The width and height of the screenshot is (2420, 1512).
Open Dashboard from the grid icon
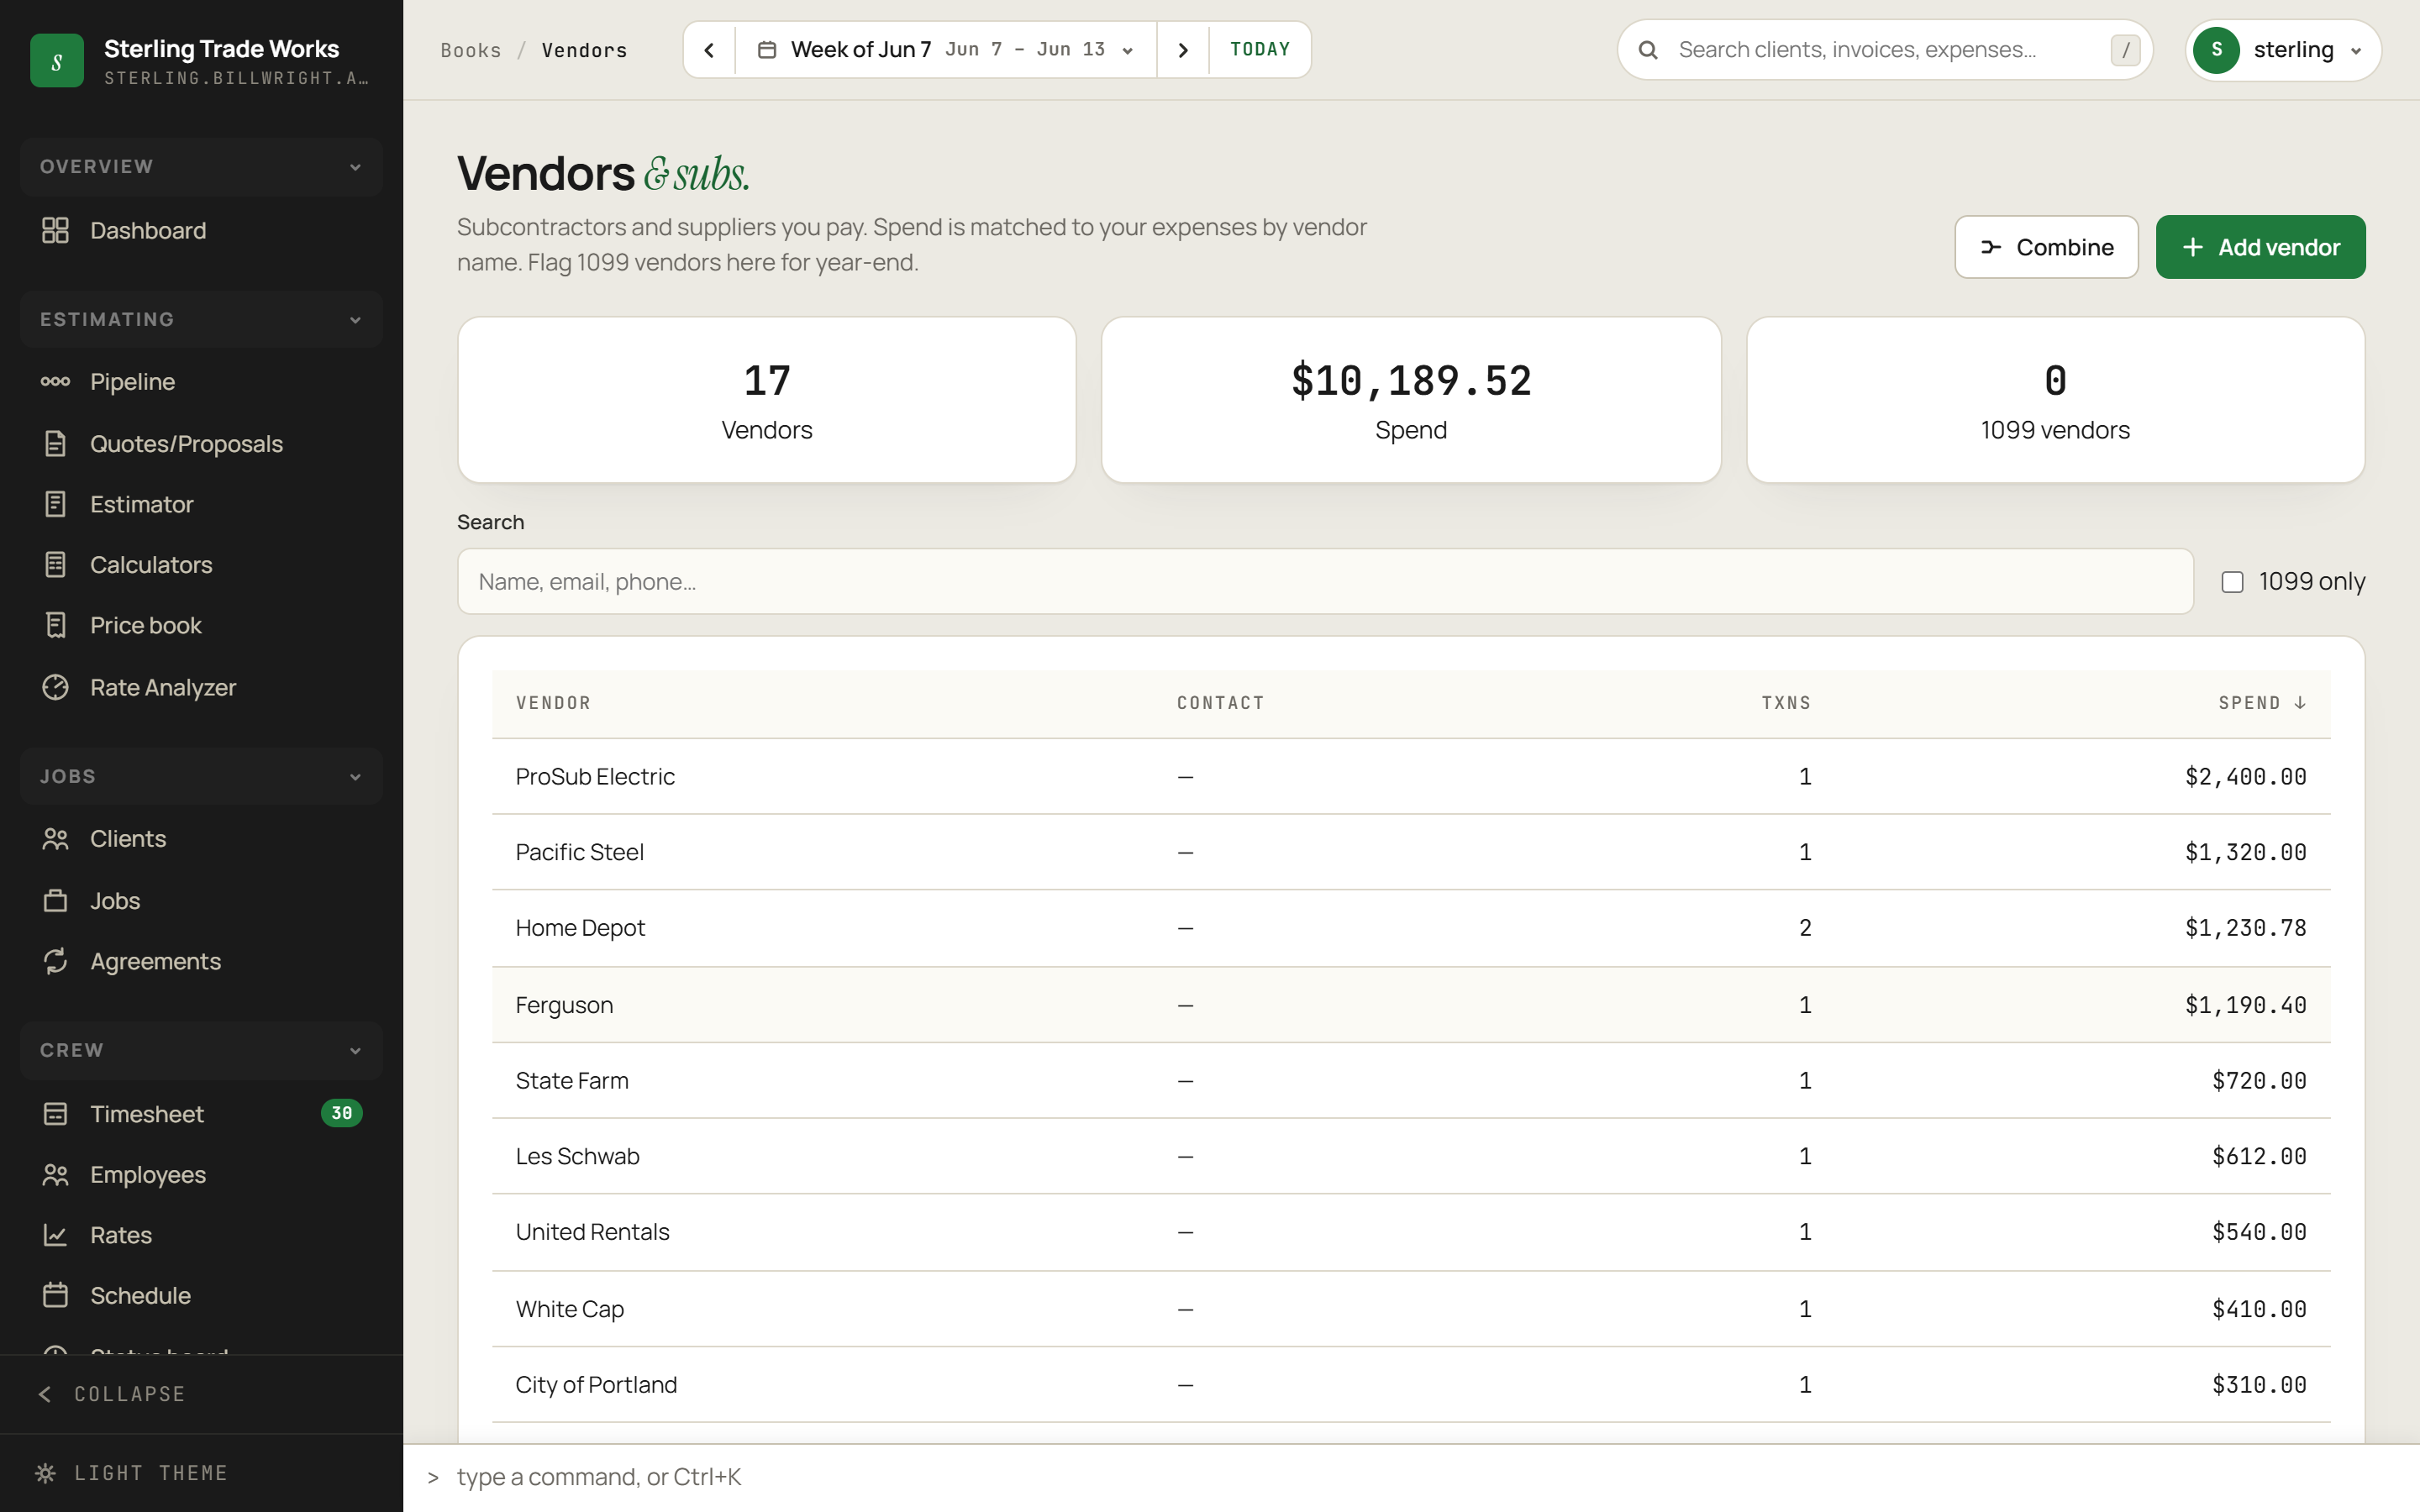(x=55, y=230)
